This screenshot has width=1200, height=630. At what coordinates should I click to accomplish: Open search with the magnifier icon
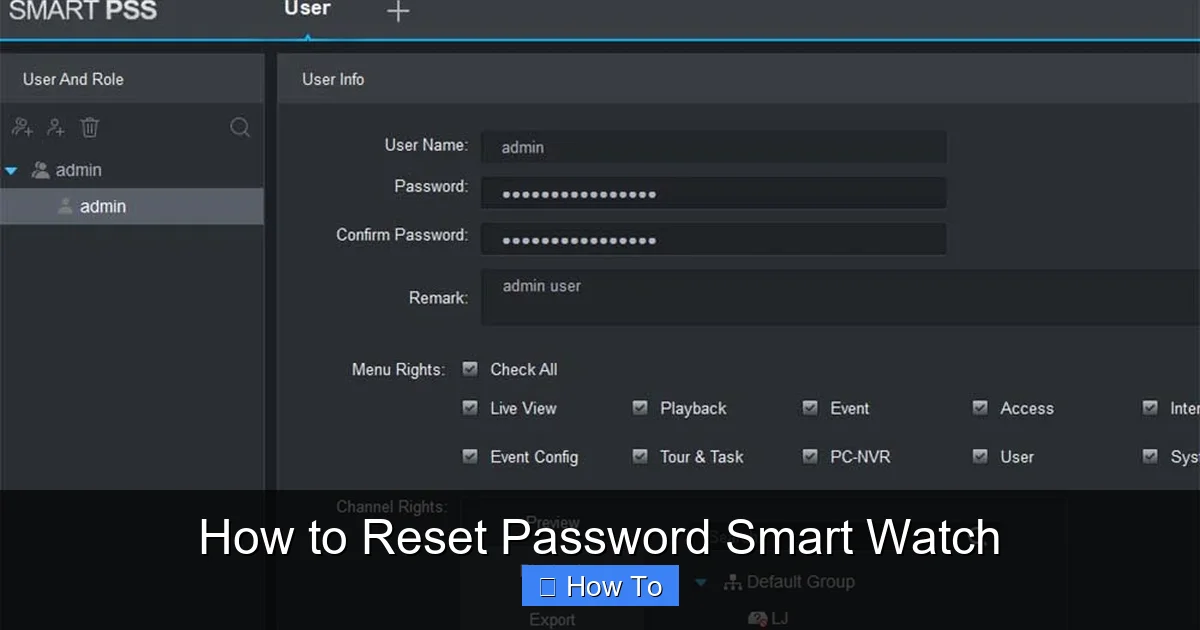pyautogui.click(x=239, y=127)
